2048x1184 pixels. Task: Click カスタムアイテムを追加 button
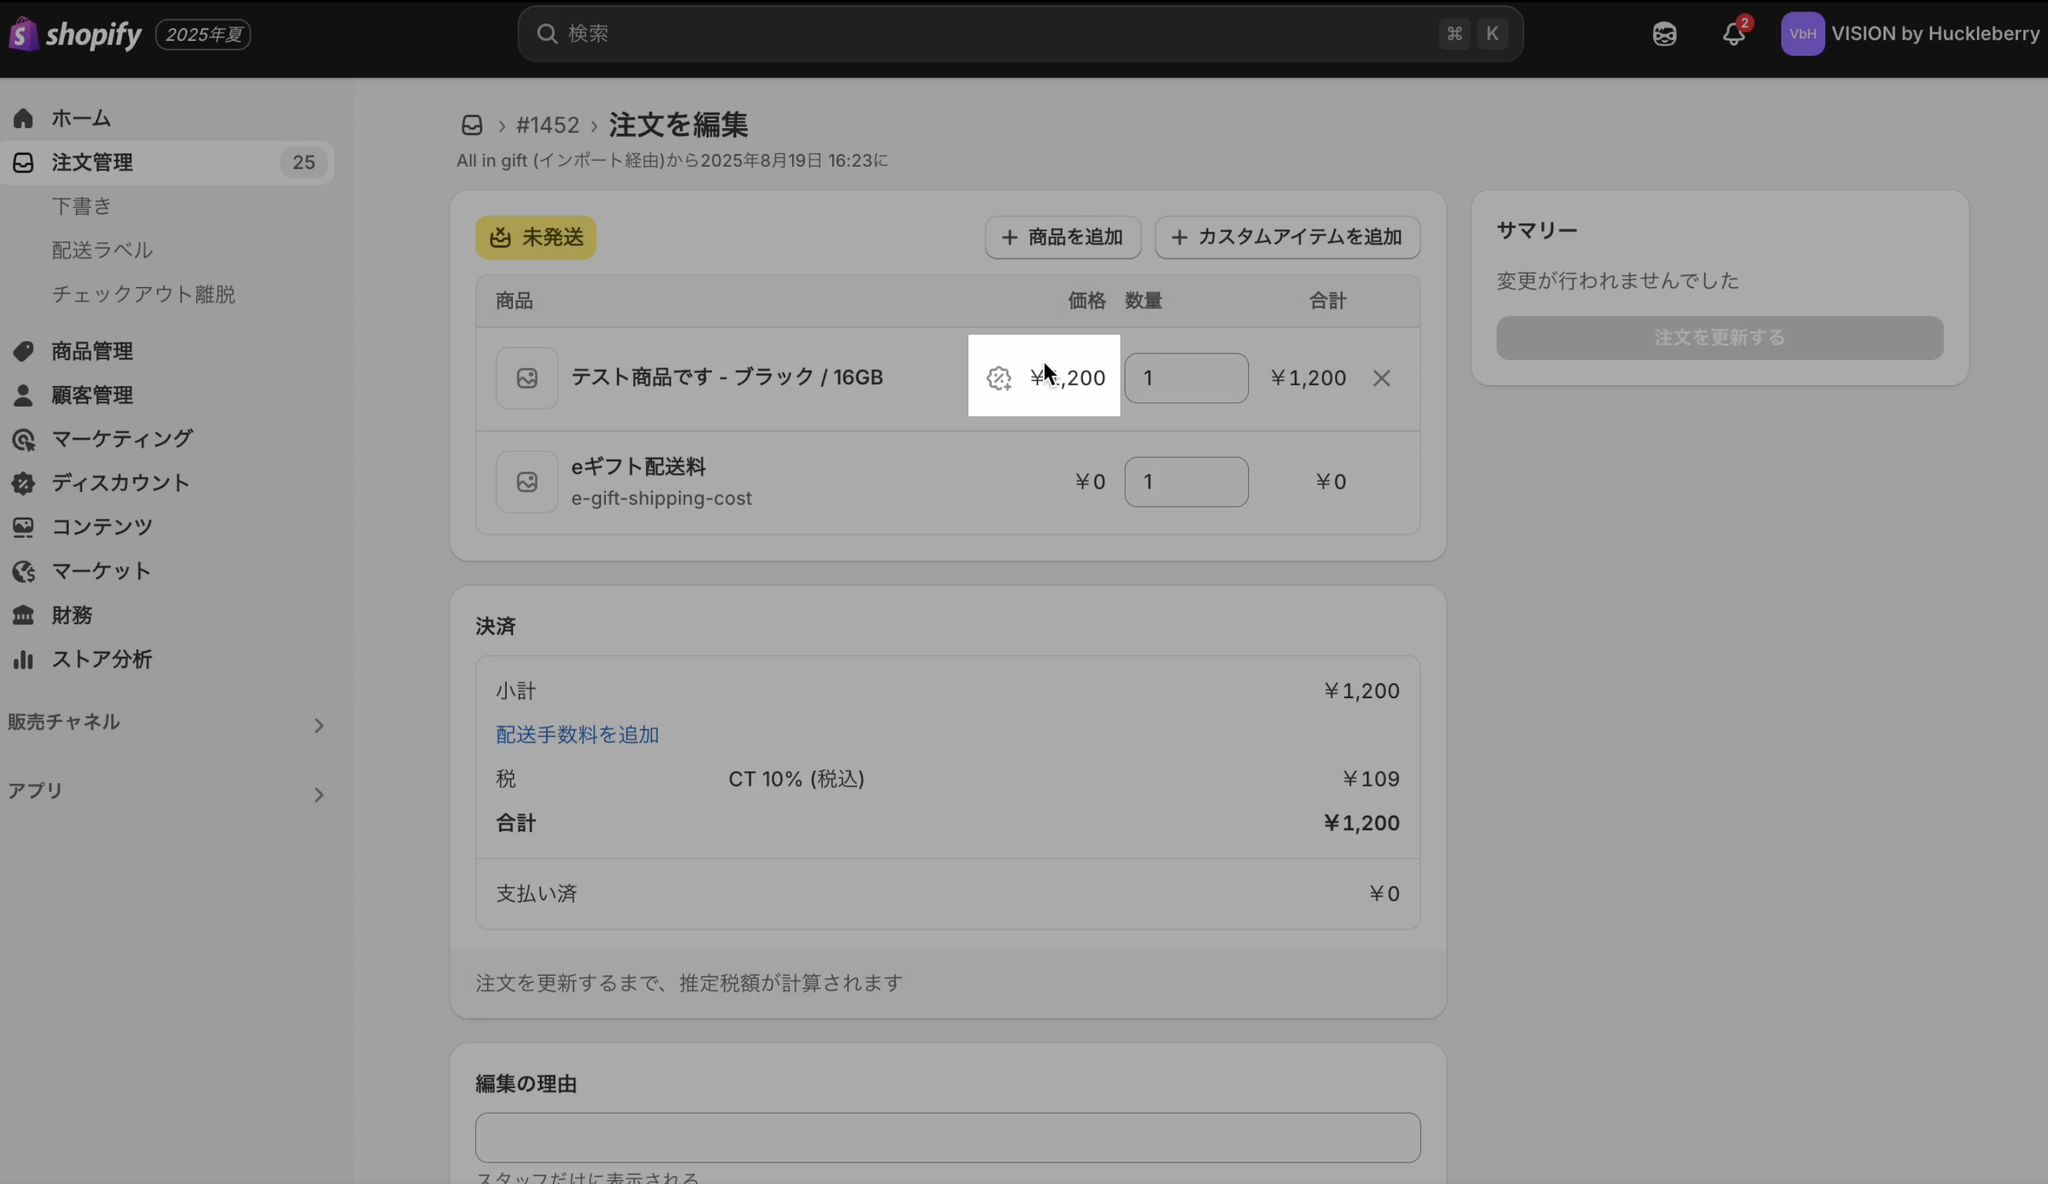(x=1287, y=237)
